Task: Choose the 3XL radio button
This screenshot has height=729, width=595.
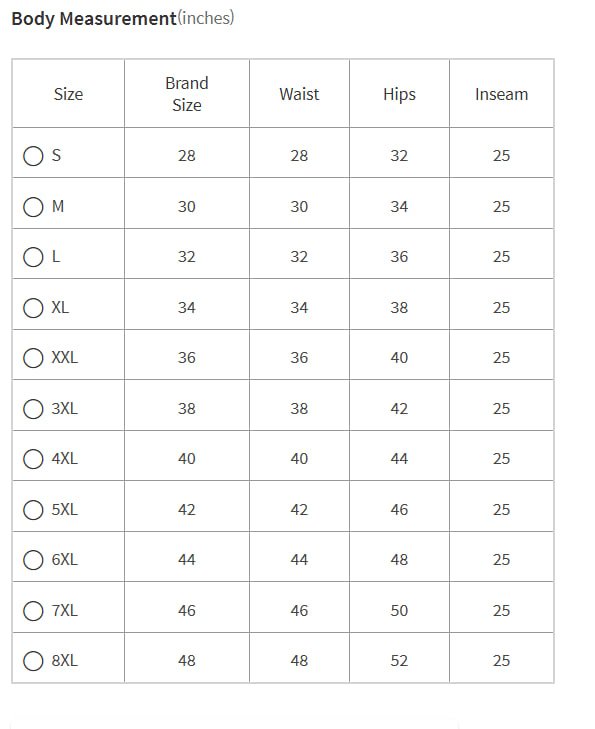Action: pyautogui.click(x=33, y=409)
